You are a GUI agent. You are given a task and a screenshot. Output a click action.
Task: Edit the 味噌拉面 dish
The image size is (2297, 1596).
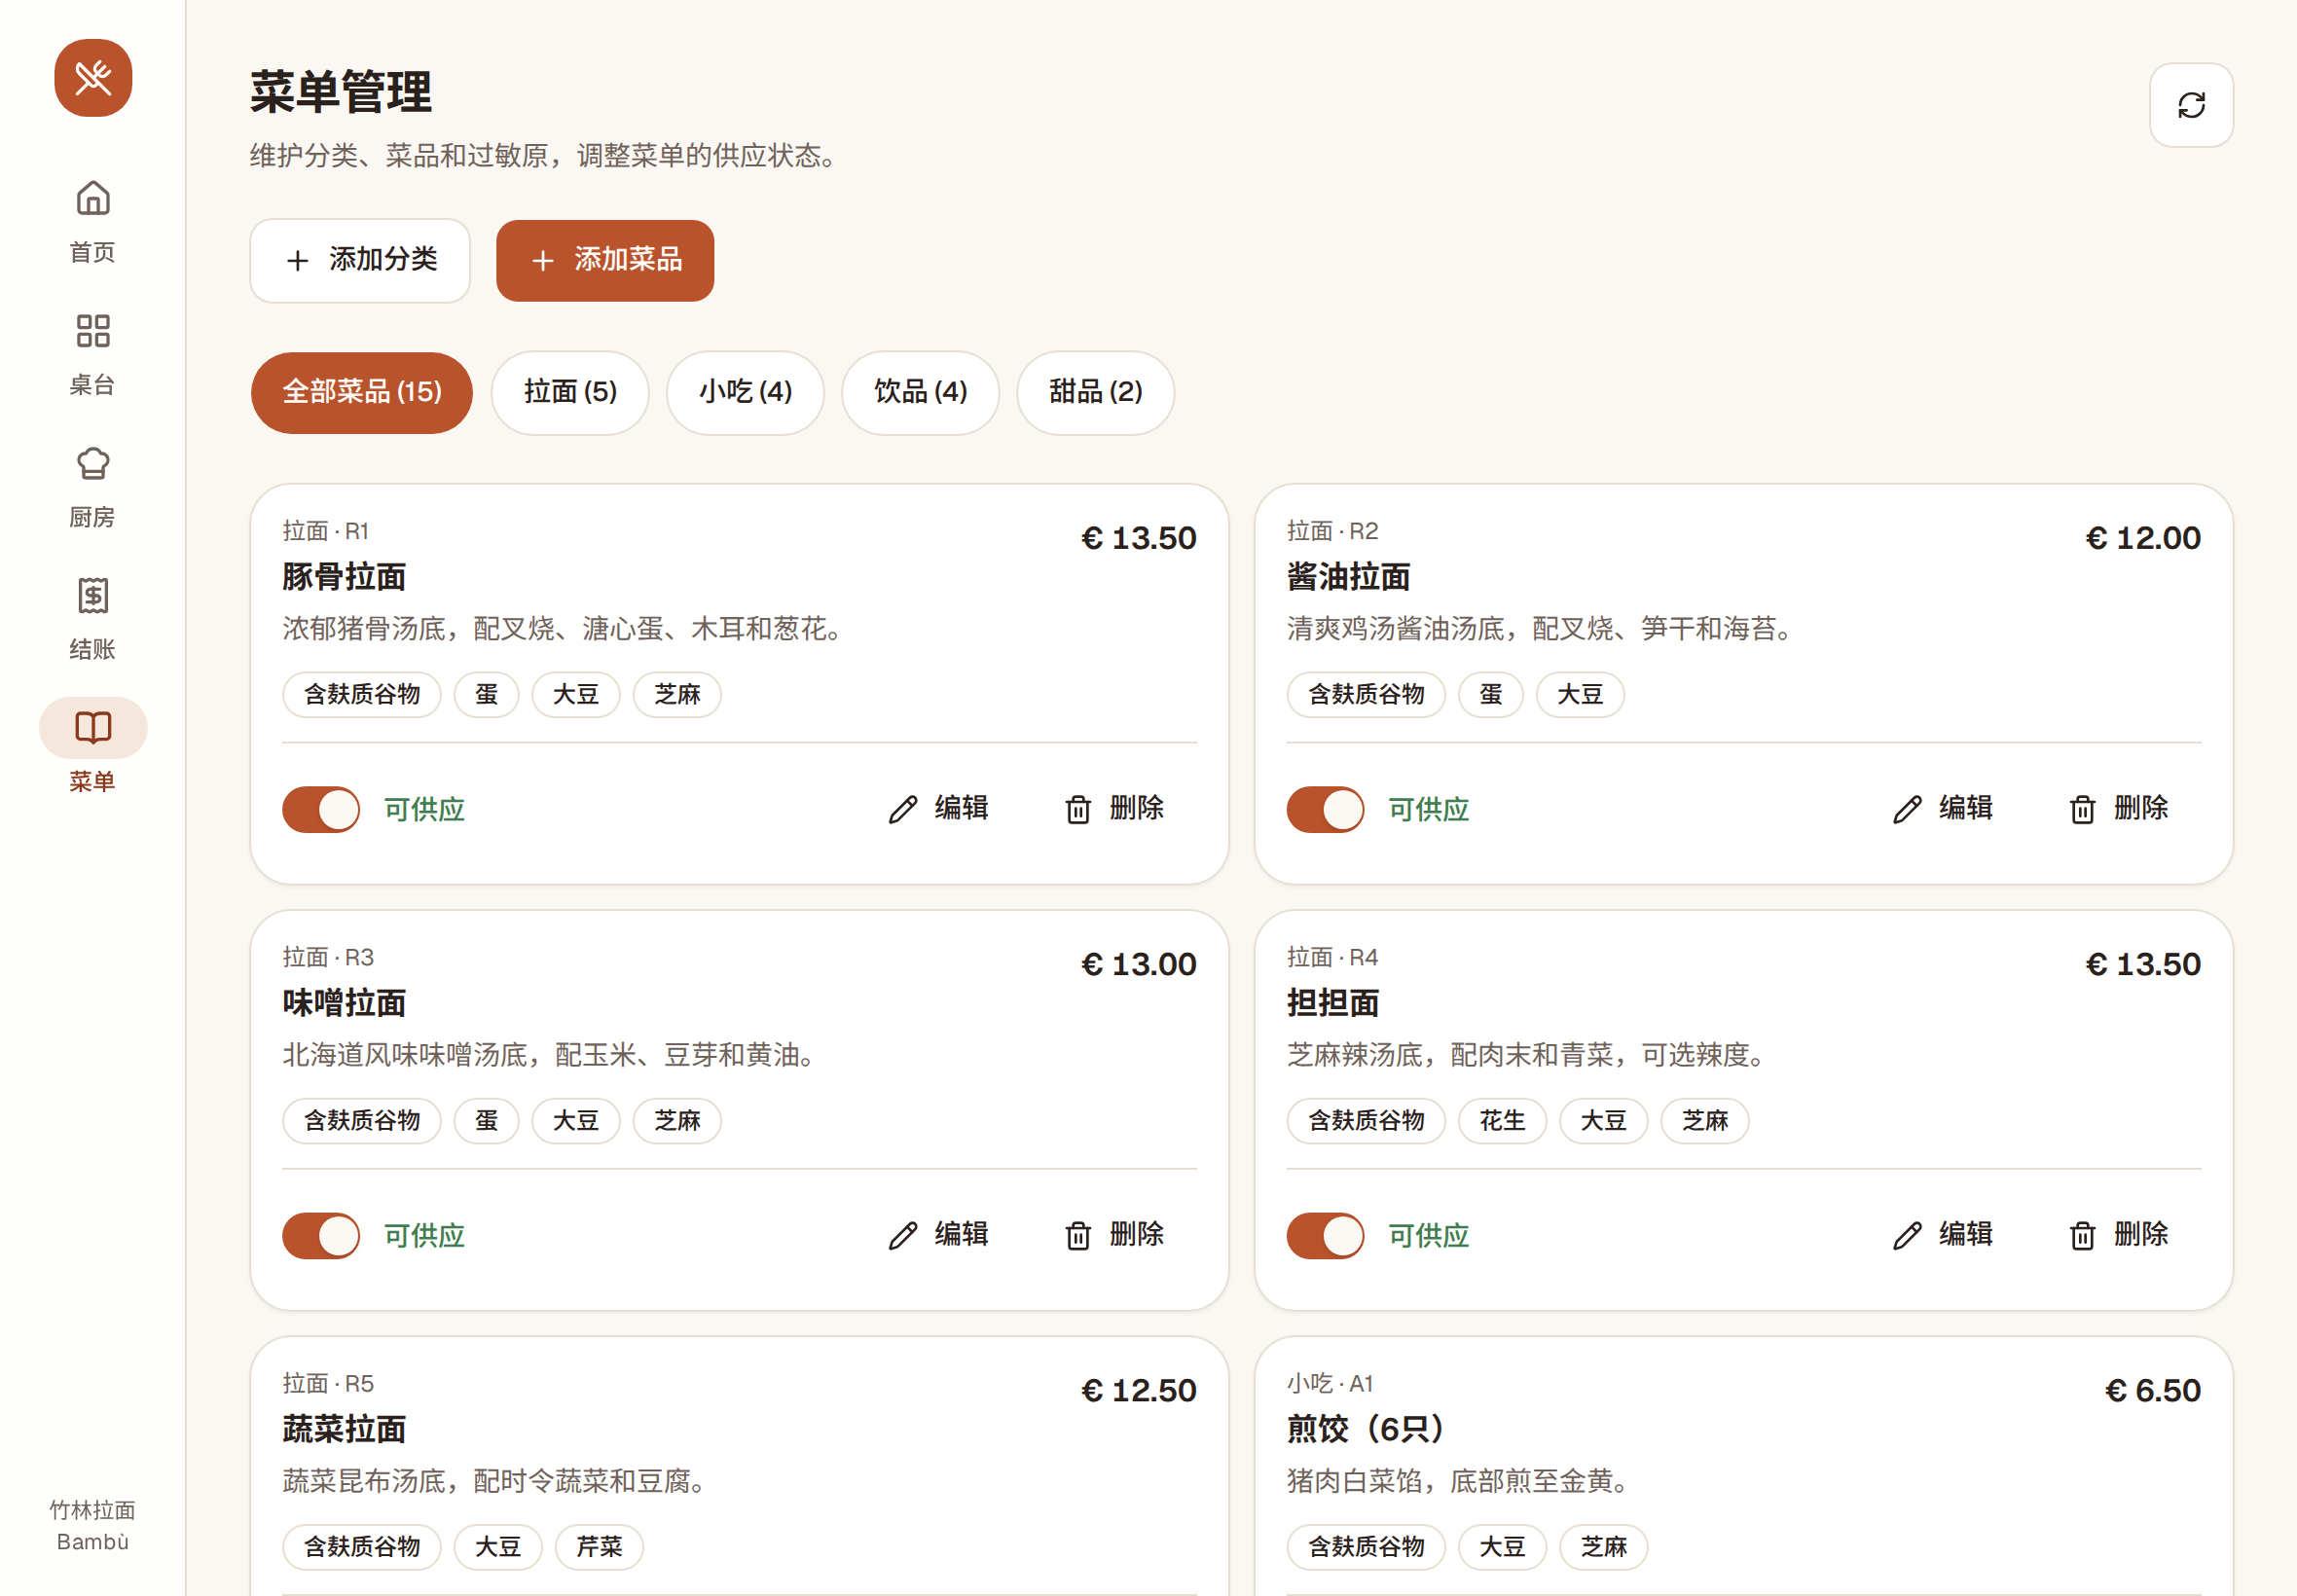pyautogui.click(x=938, y=1235)
